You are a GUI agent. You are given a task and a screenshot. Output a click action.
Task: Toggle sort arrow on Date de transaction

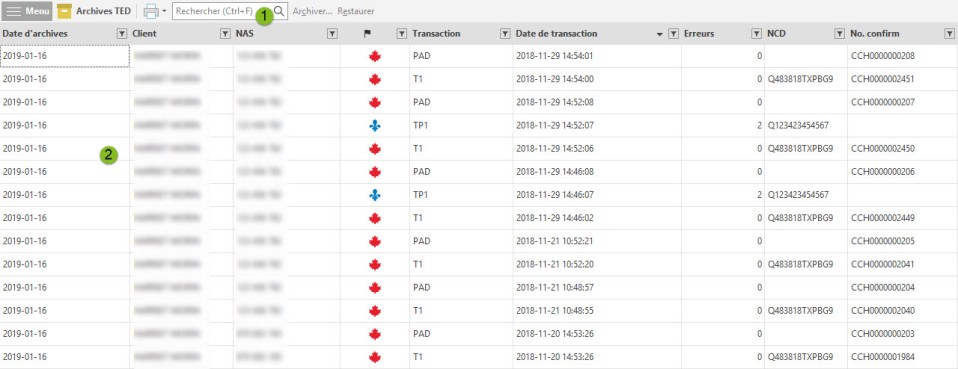[659, 35]
